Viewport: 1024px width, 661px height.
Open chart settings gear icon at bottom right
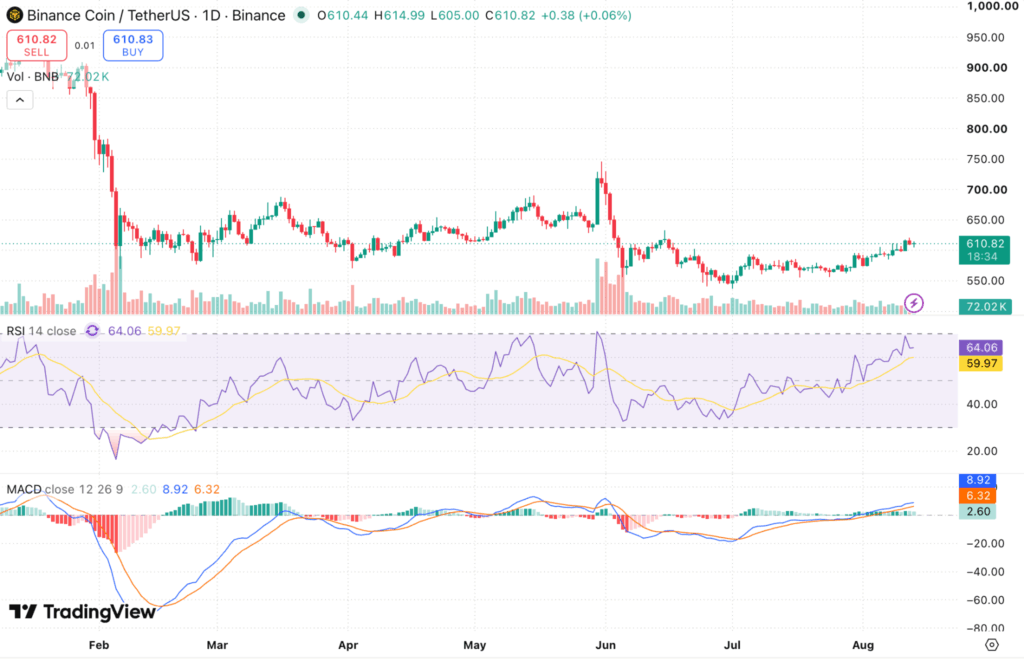(x=991, y=645)
